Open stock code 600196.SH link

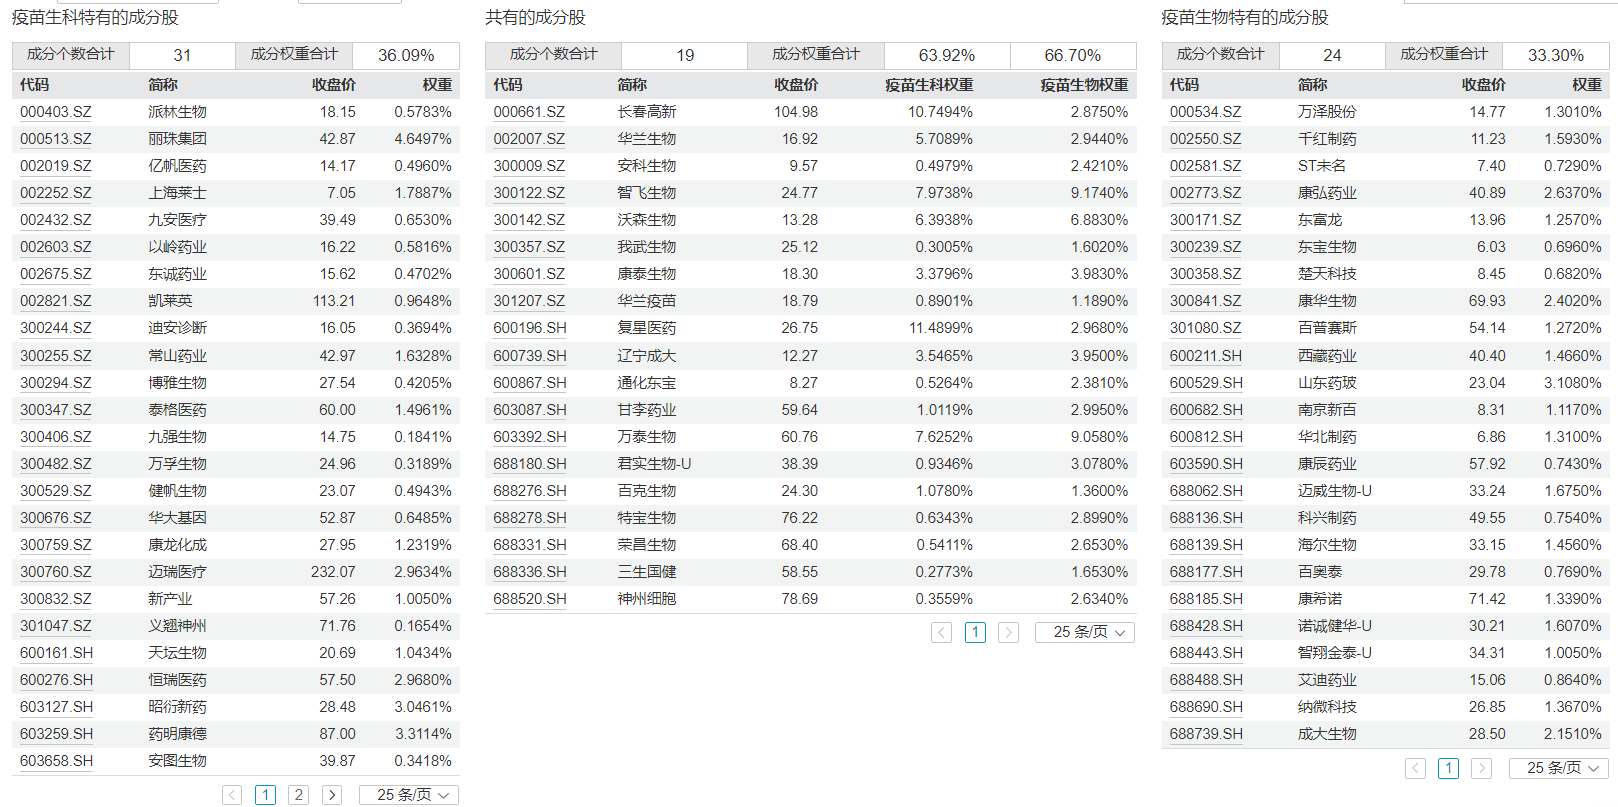coord(530,328)
